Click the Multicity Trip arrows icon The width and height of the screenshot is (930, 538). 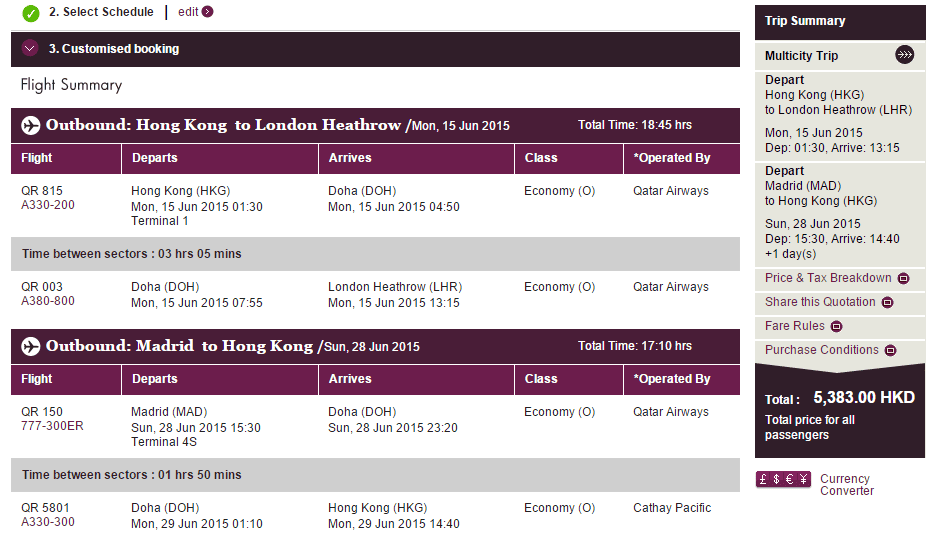pyautogui.click(x=904, y=55)
